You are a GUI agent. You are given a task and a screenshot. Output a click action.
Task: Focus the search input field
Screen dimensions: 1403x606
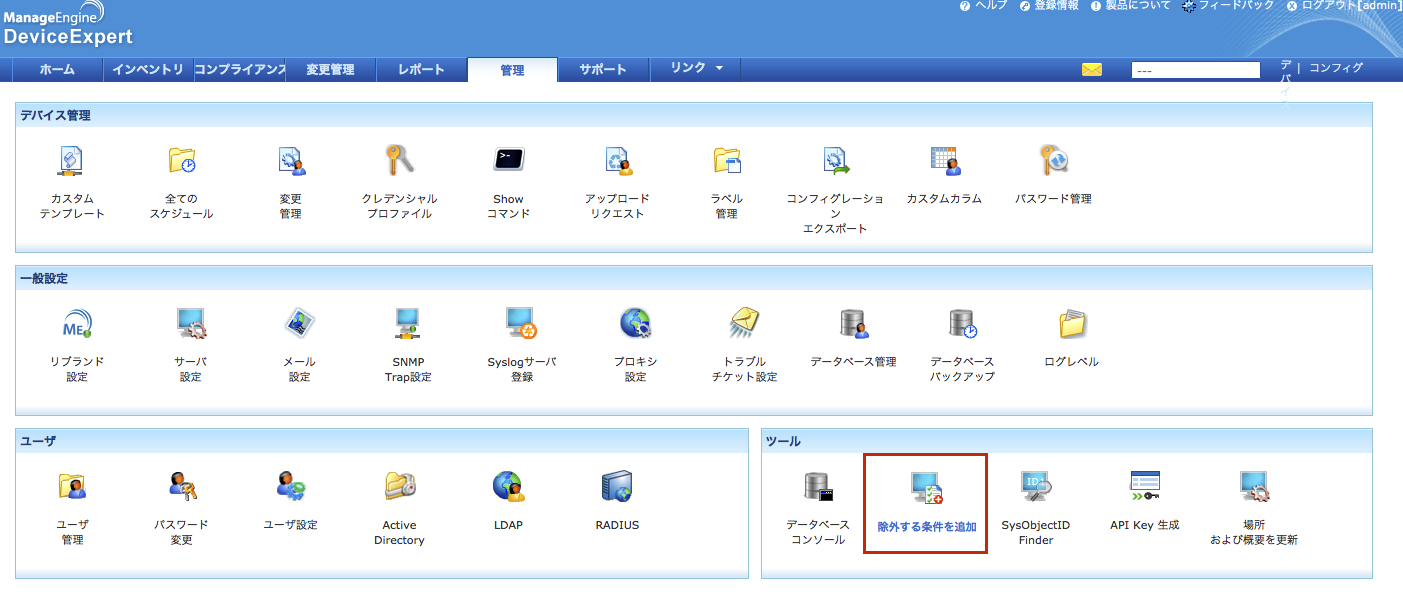(1196, 70)
